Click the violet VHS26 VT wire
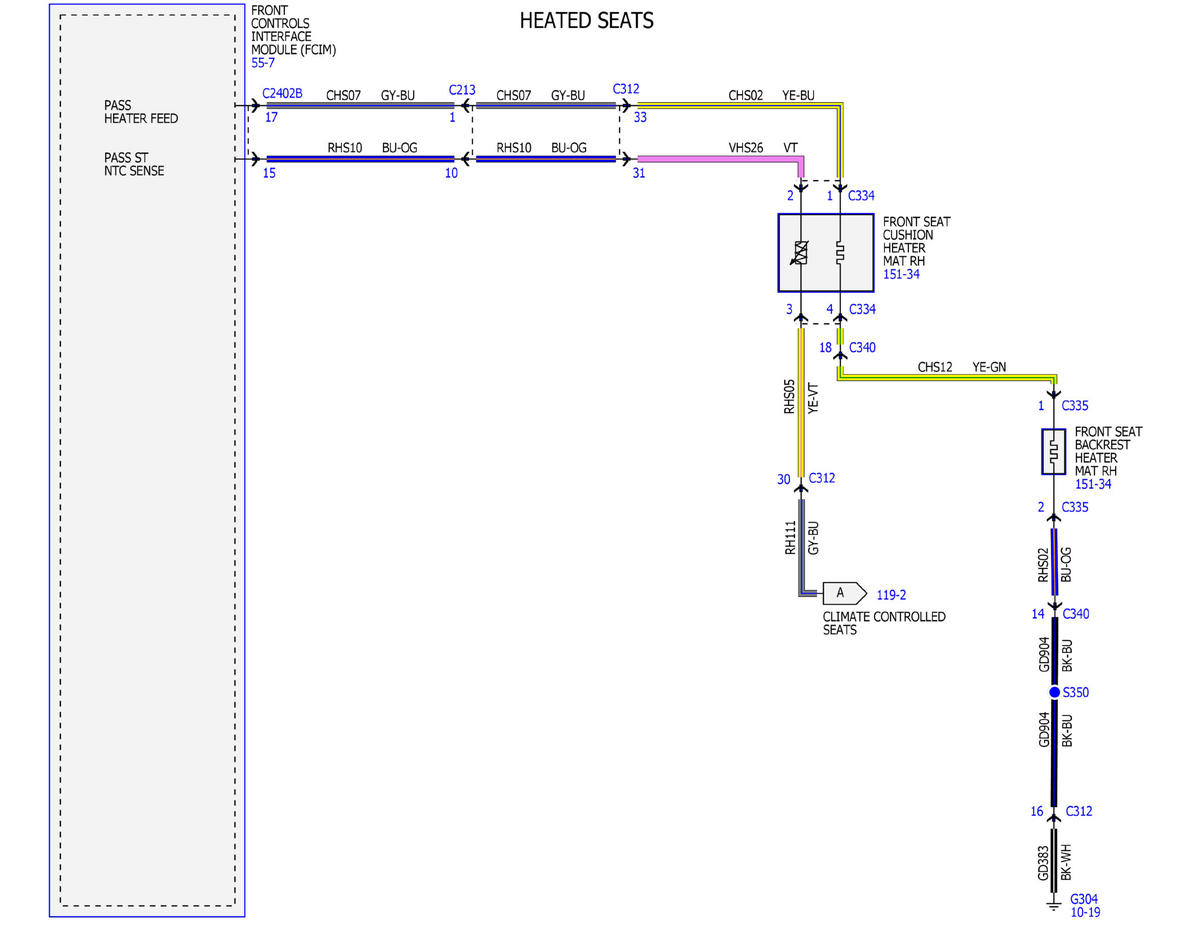This screenshot has width=1200, height=927. [x=720, y=158]
